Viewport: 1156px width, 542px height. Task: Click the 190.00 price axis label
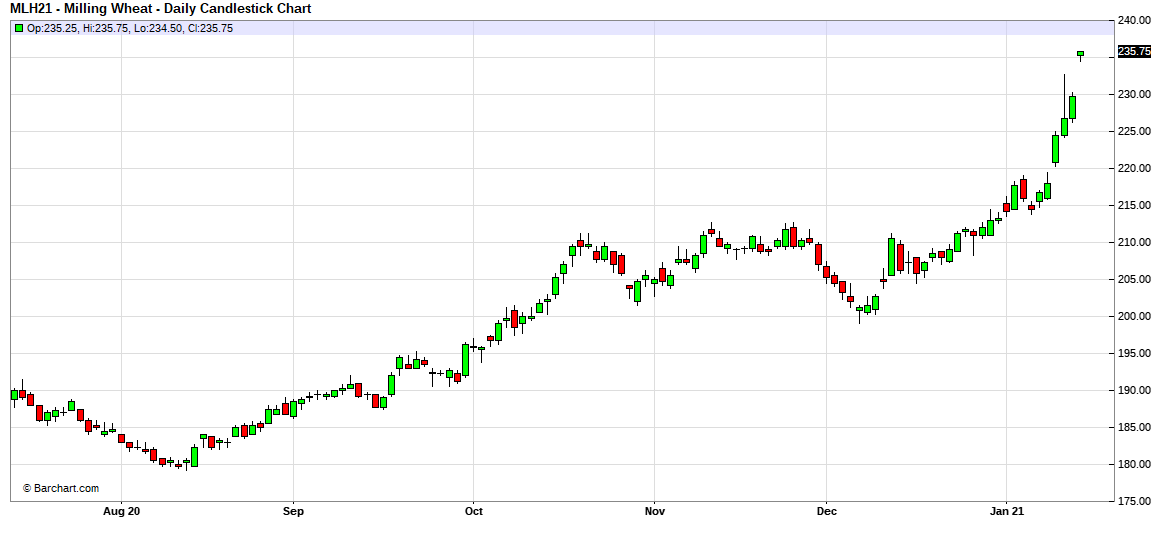1135,390
